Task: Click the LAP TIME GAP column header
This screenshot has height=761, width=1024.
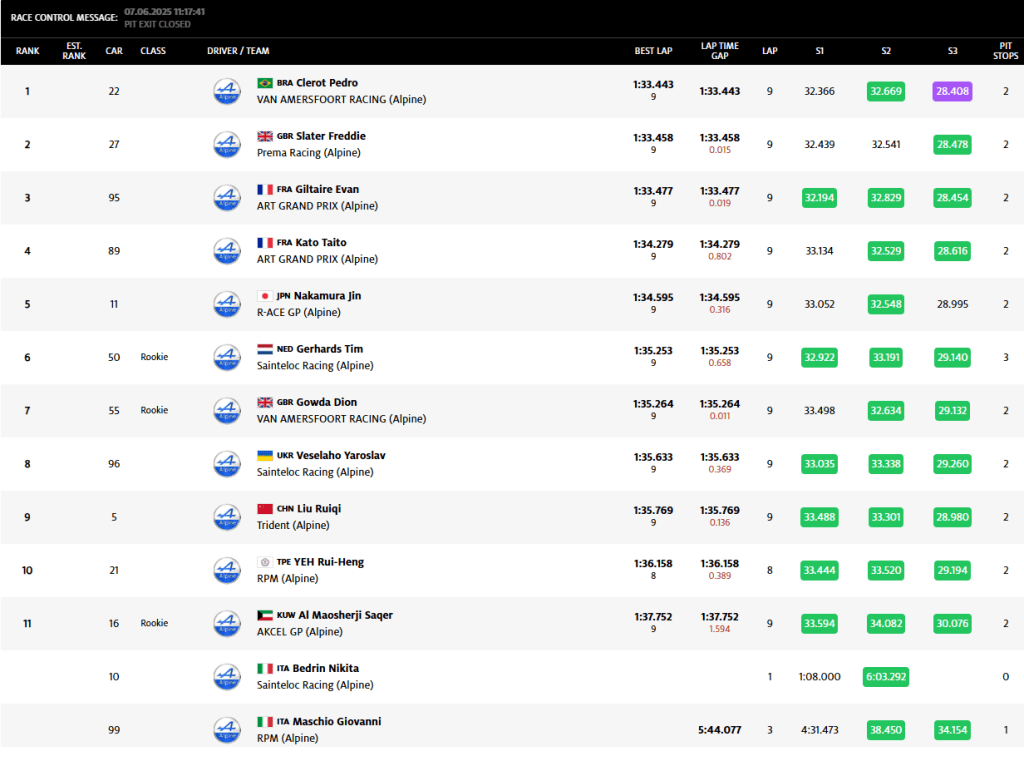Action: click(720, 51)
